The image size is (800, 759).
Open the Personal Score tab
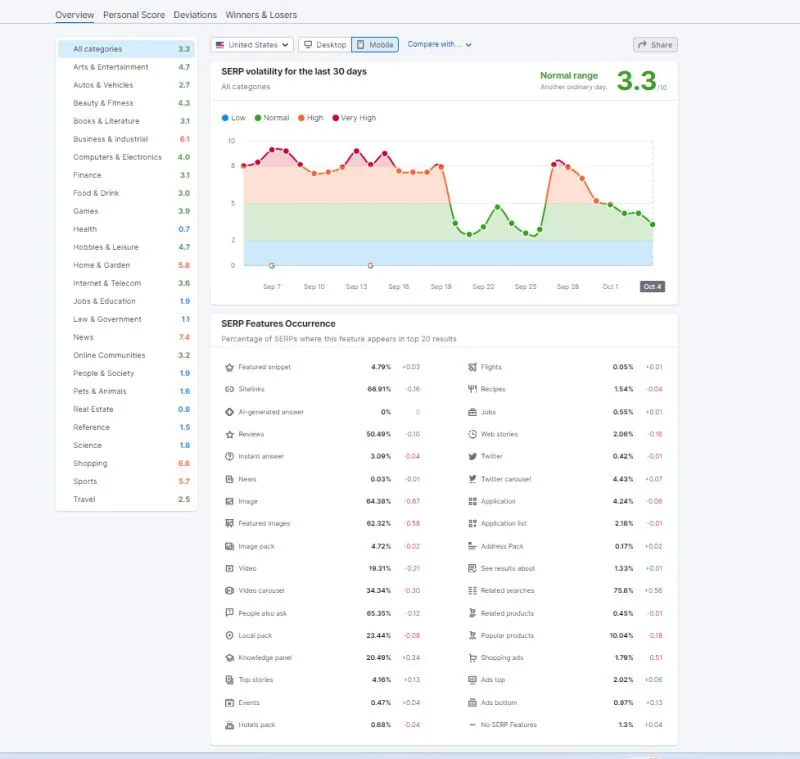[134, 15]
